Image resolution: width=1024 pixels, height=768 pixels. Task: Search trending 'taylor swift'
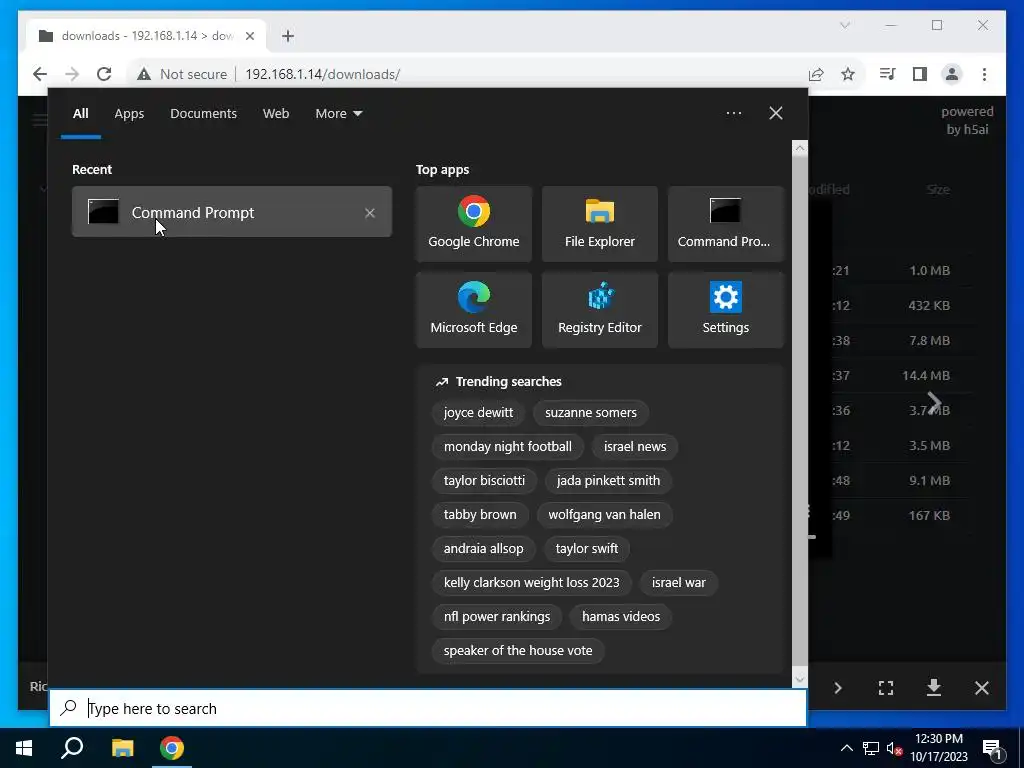[x=586, y=549]
